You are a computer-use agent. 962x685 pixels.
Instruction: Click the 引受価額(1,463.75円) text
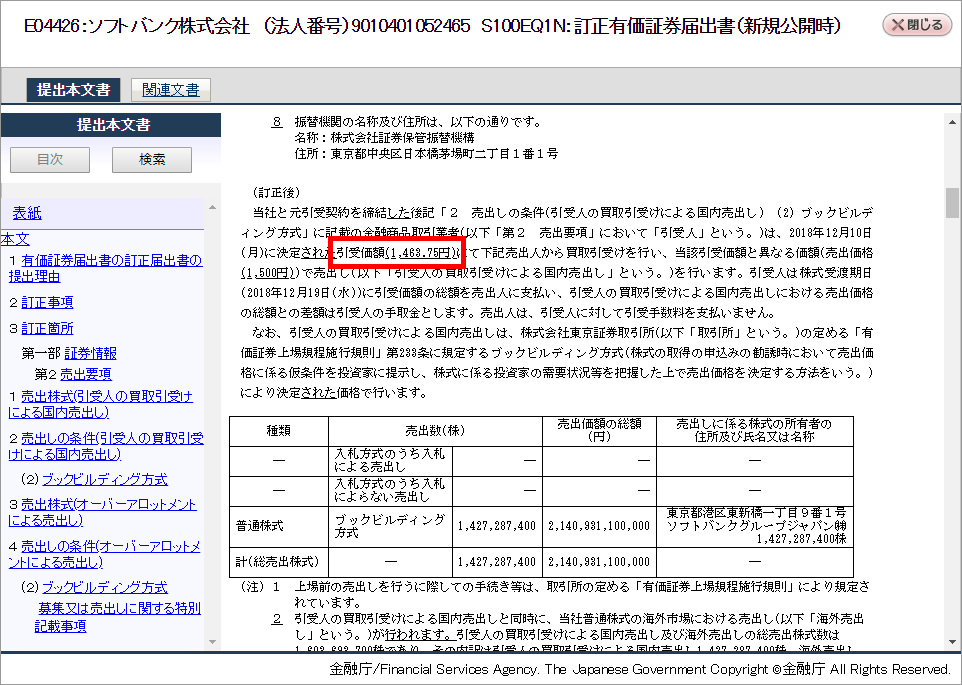tap(396, 253)
